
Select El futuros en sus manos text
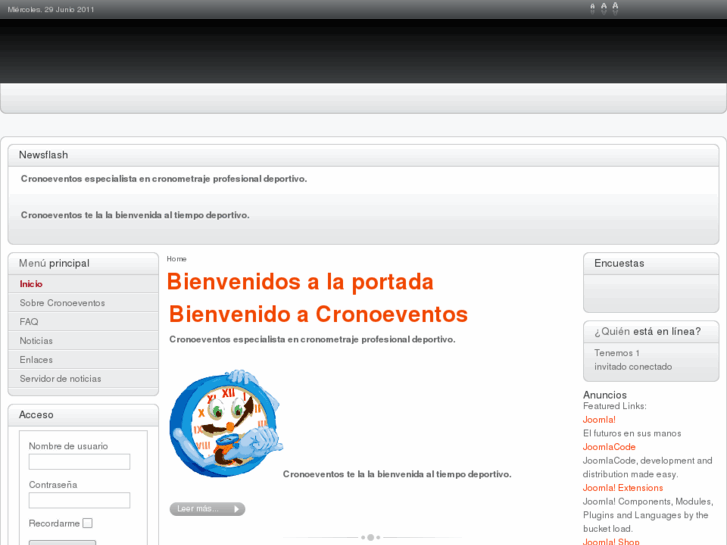pos(632,433)
